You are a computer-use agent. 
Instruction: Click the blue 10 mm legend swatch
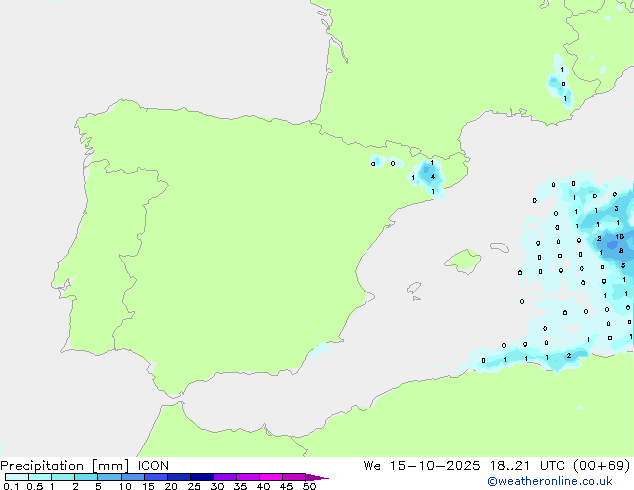click(x=132, y=478)
